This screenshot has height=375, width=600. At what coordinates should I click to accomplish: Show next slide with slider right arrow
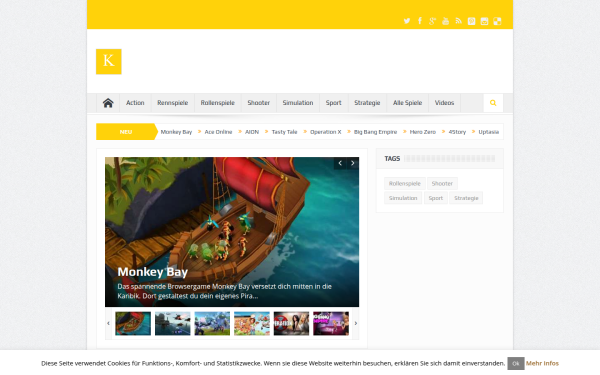coord(352,163)
